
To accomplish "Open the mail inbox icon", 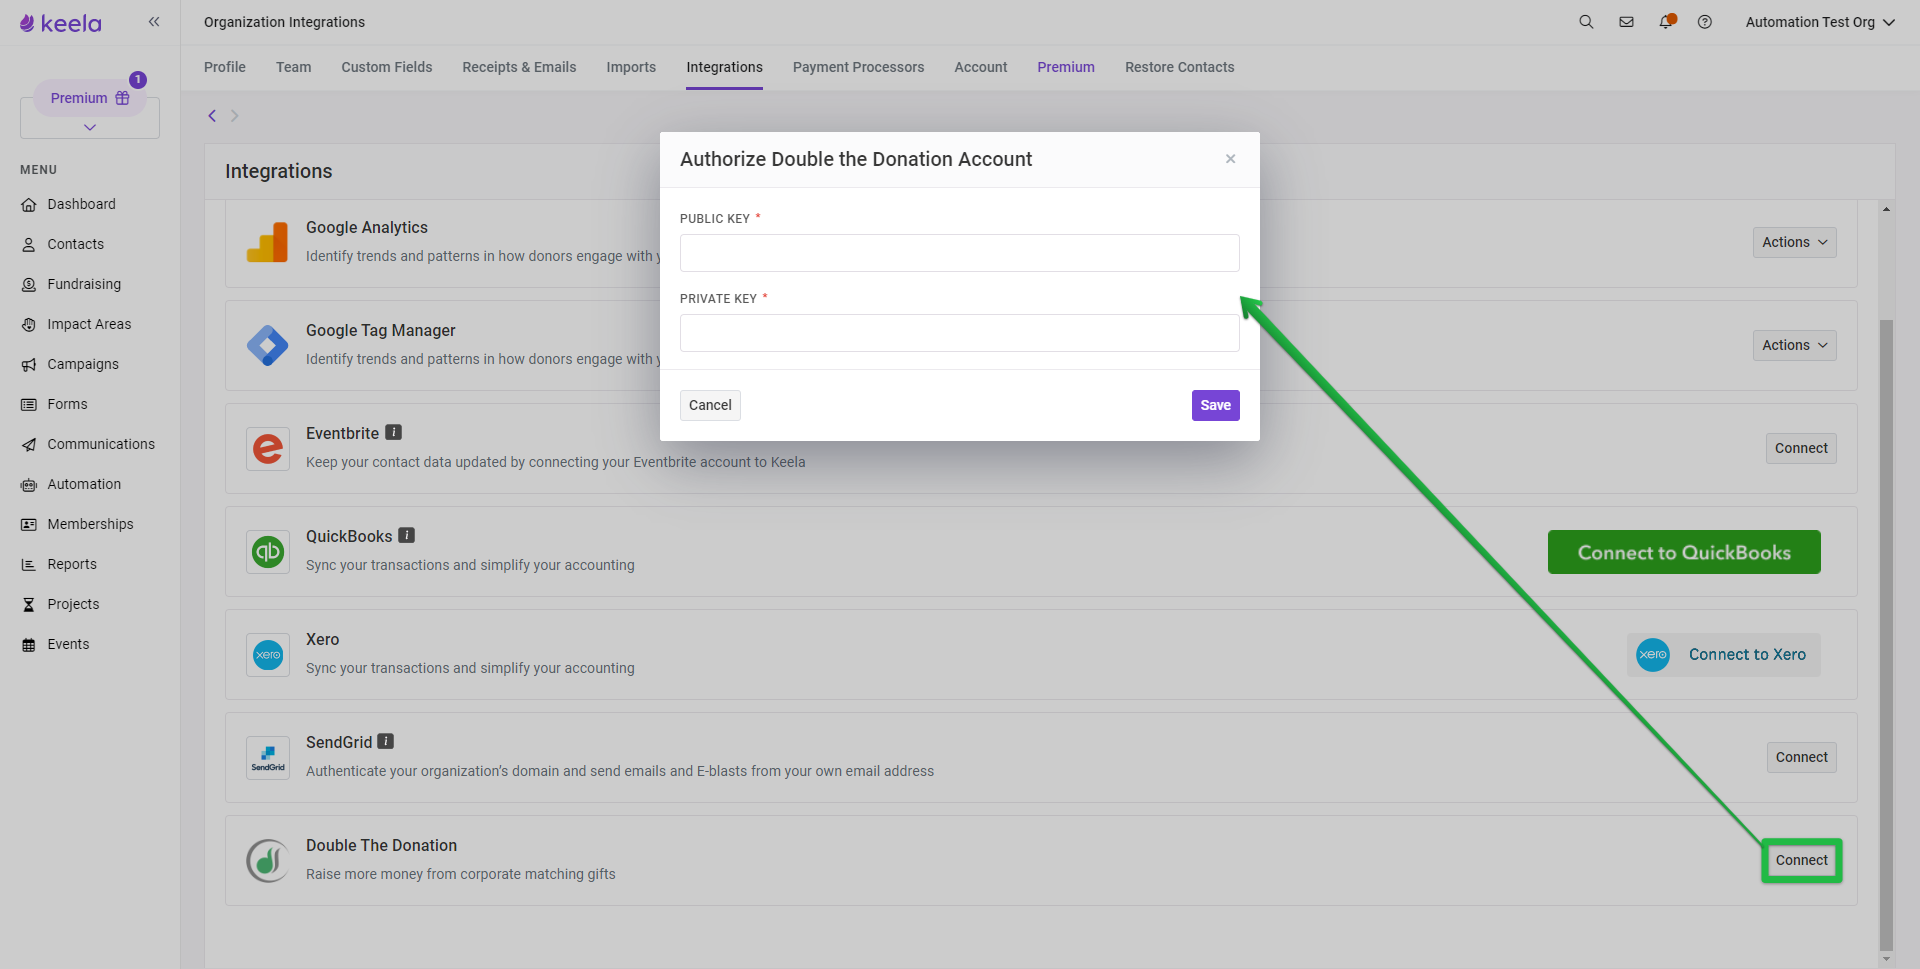I will coord(1627,22).
